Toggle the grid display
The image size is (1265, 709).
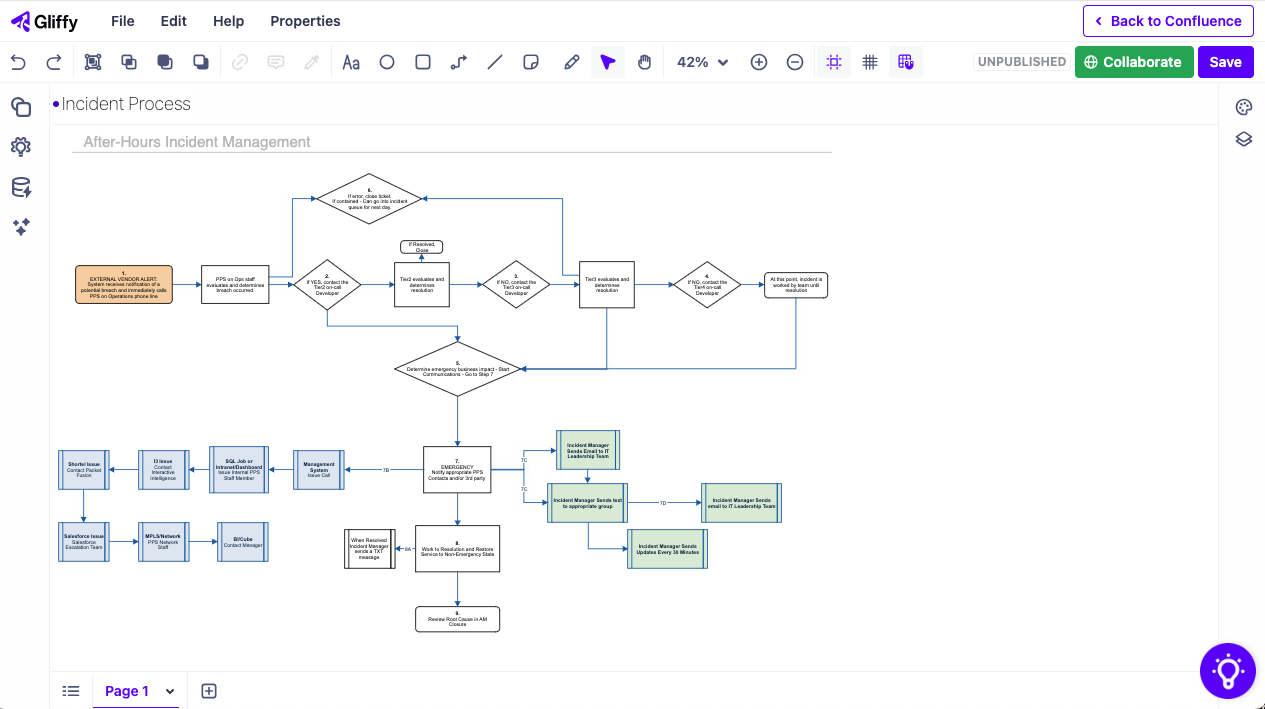pyautogui.click(x=870, y=62)
